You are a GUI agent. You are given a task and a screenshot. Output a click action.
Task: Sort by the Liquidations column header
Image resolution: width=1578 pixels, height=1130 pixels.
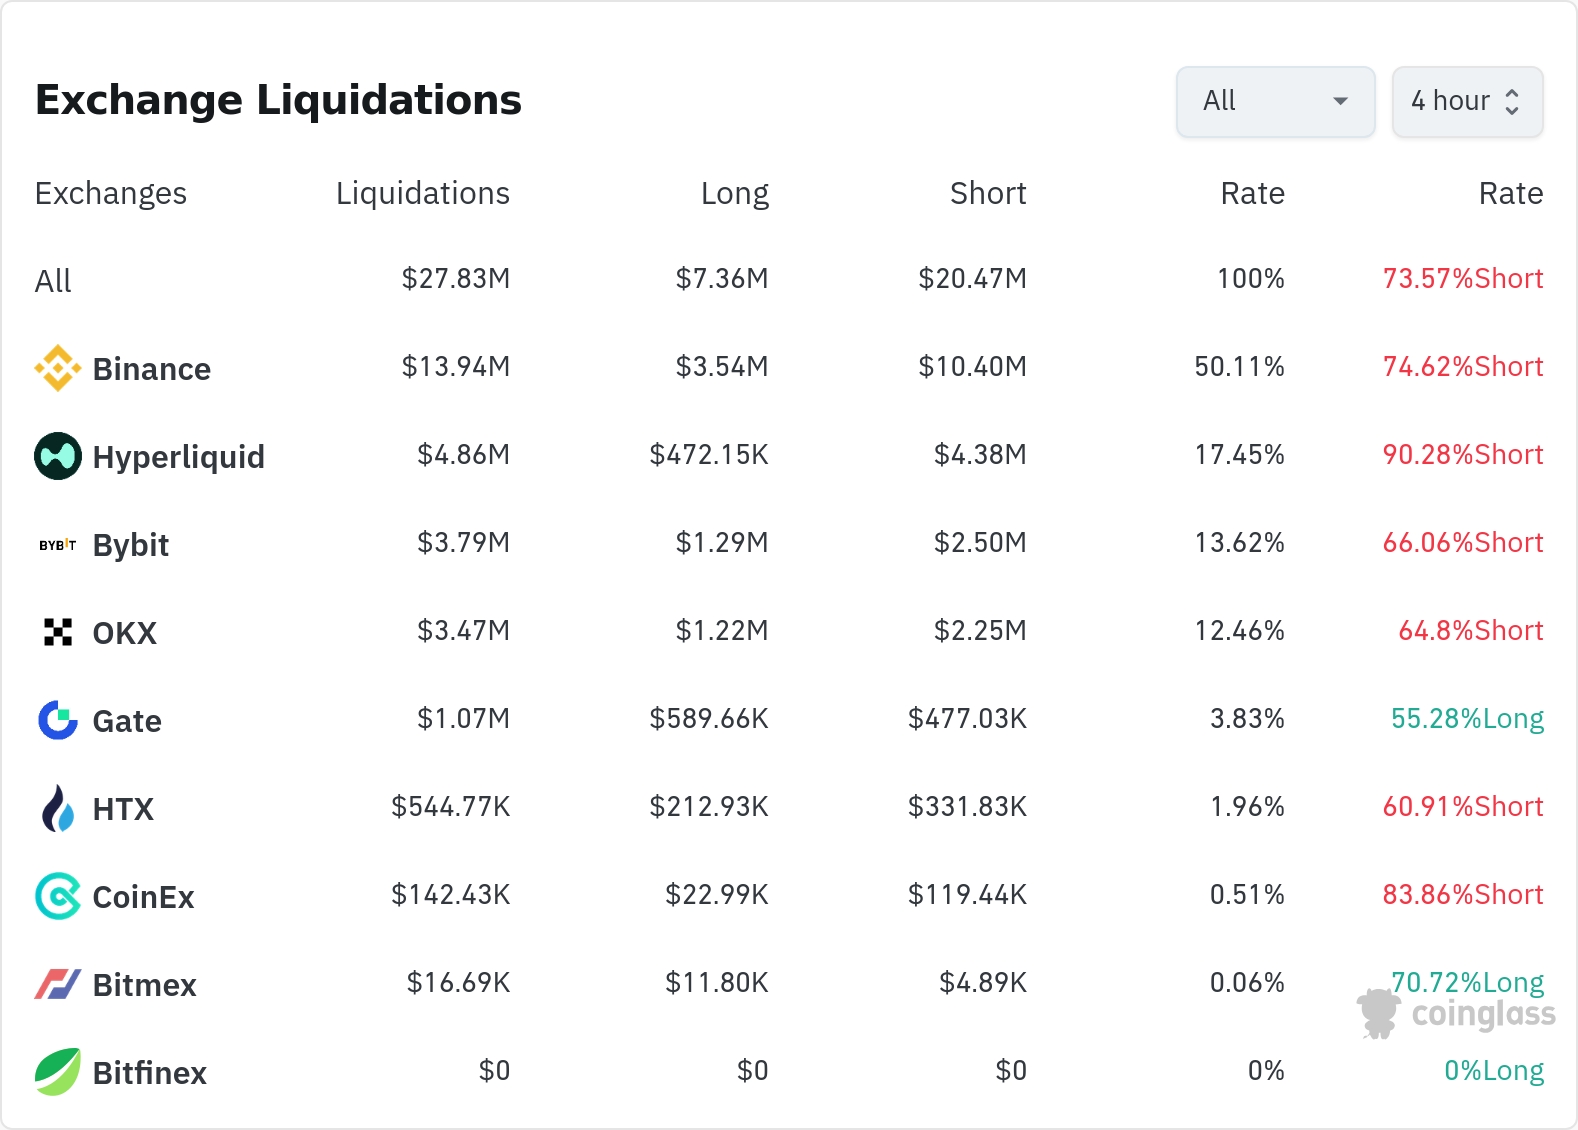422,193
